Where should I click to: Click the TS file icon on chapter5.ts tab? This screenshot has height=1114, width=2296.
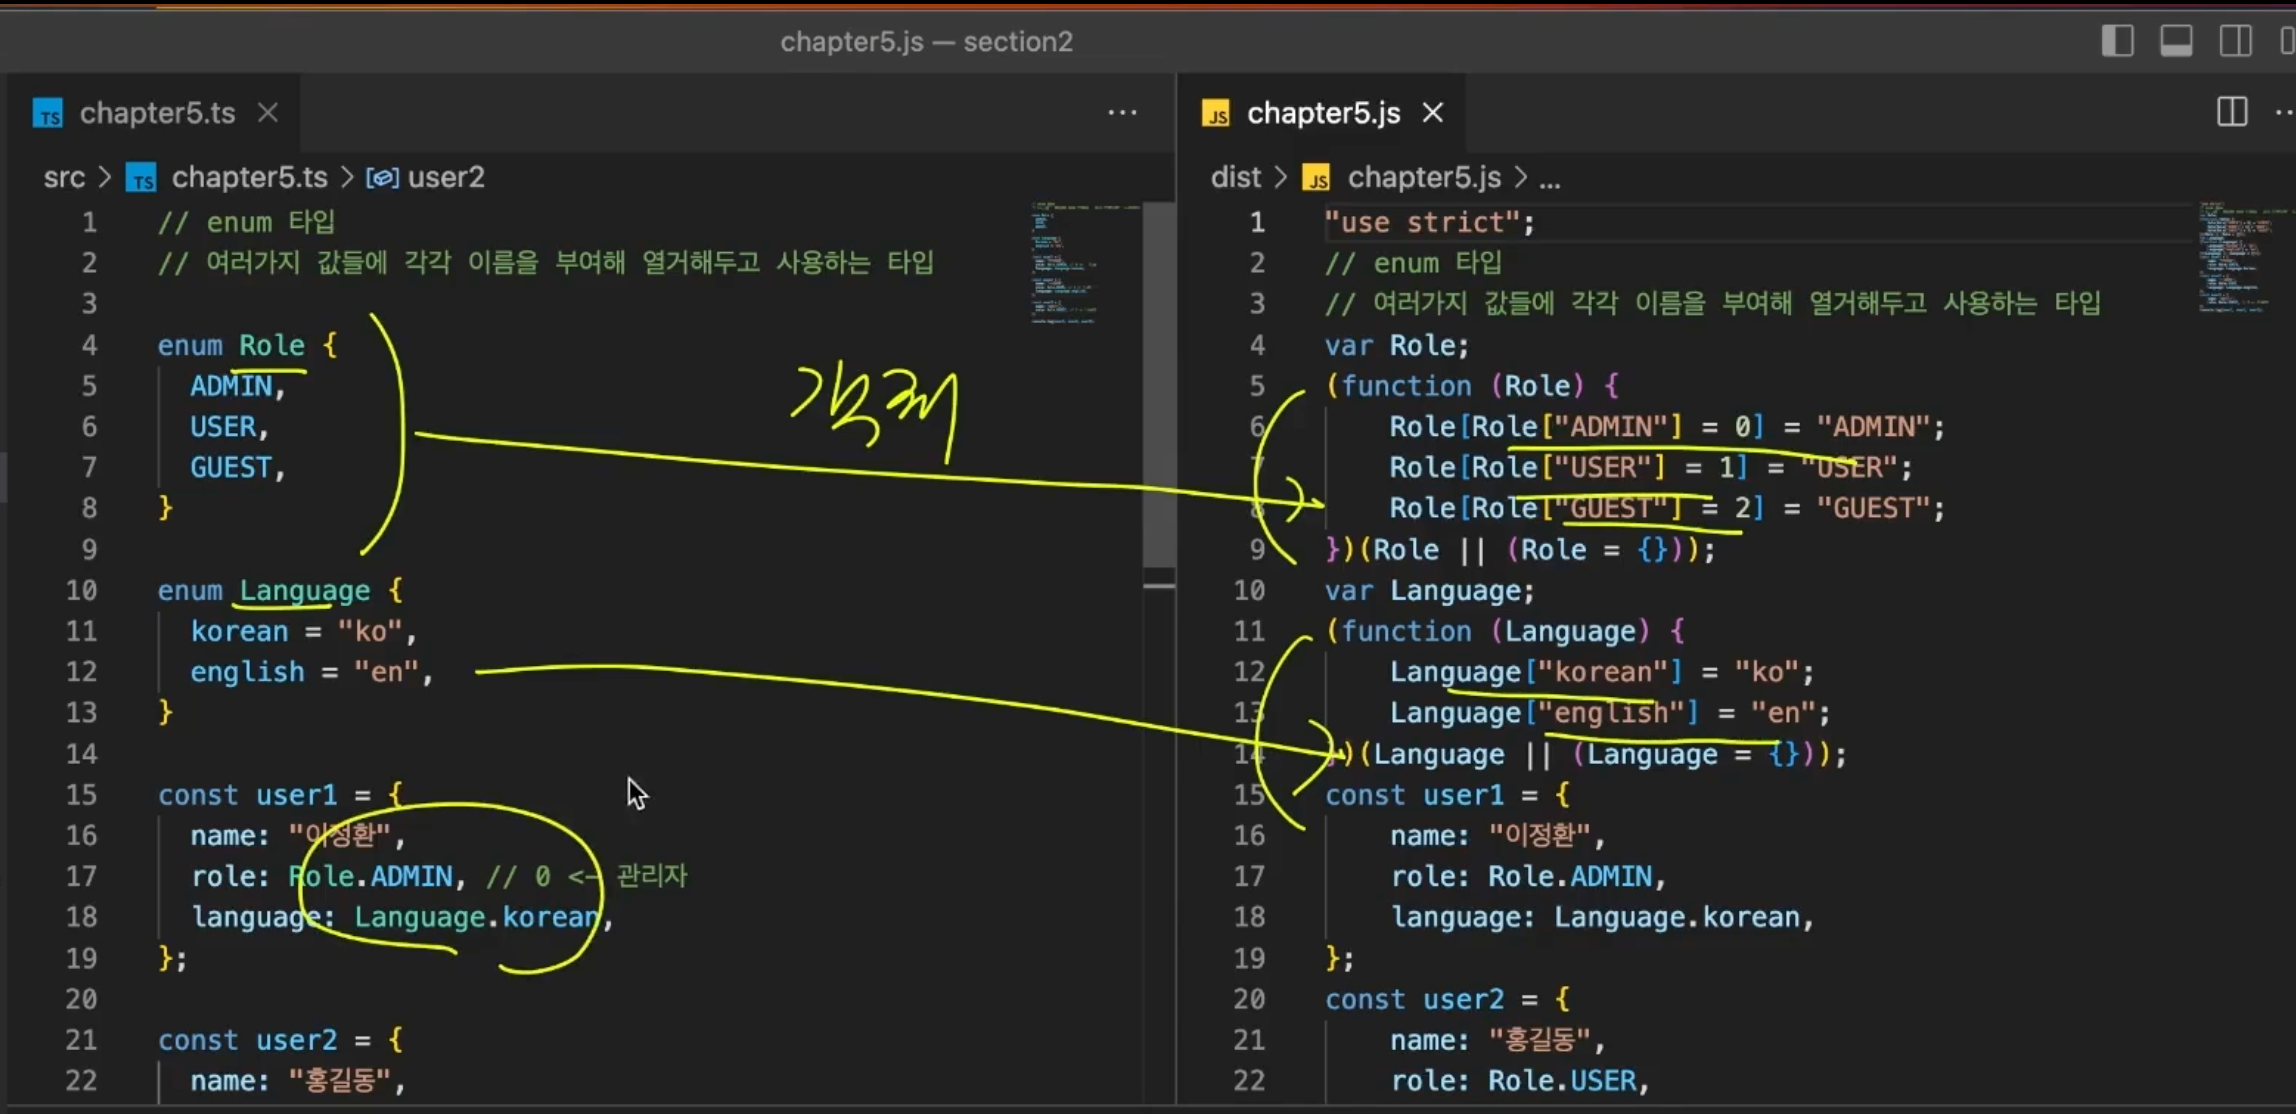48,113
